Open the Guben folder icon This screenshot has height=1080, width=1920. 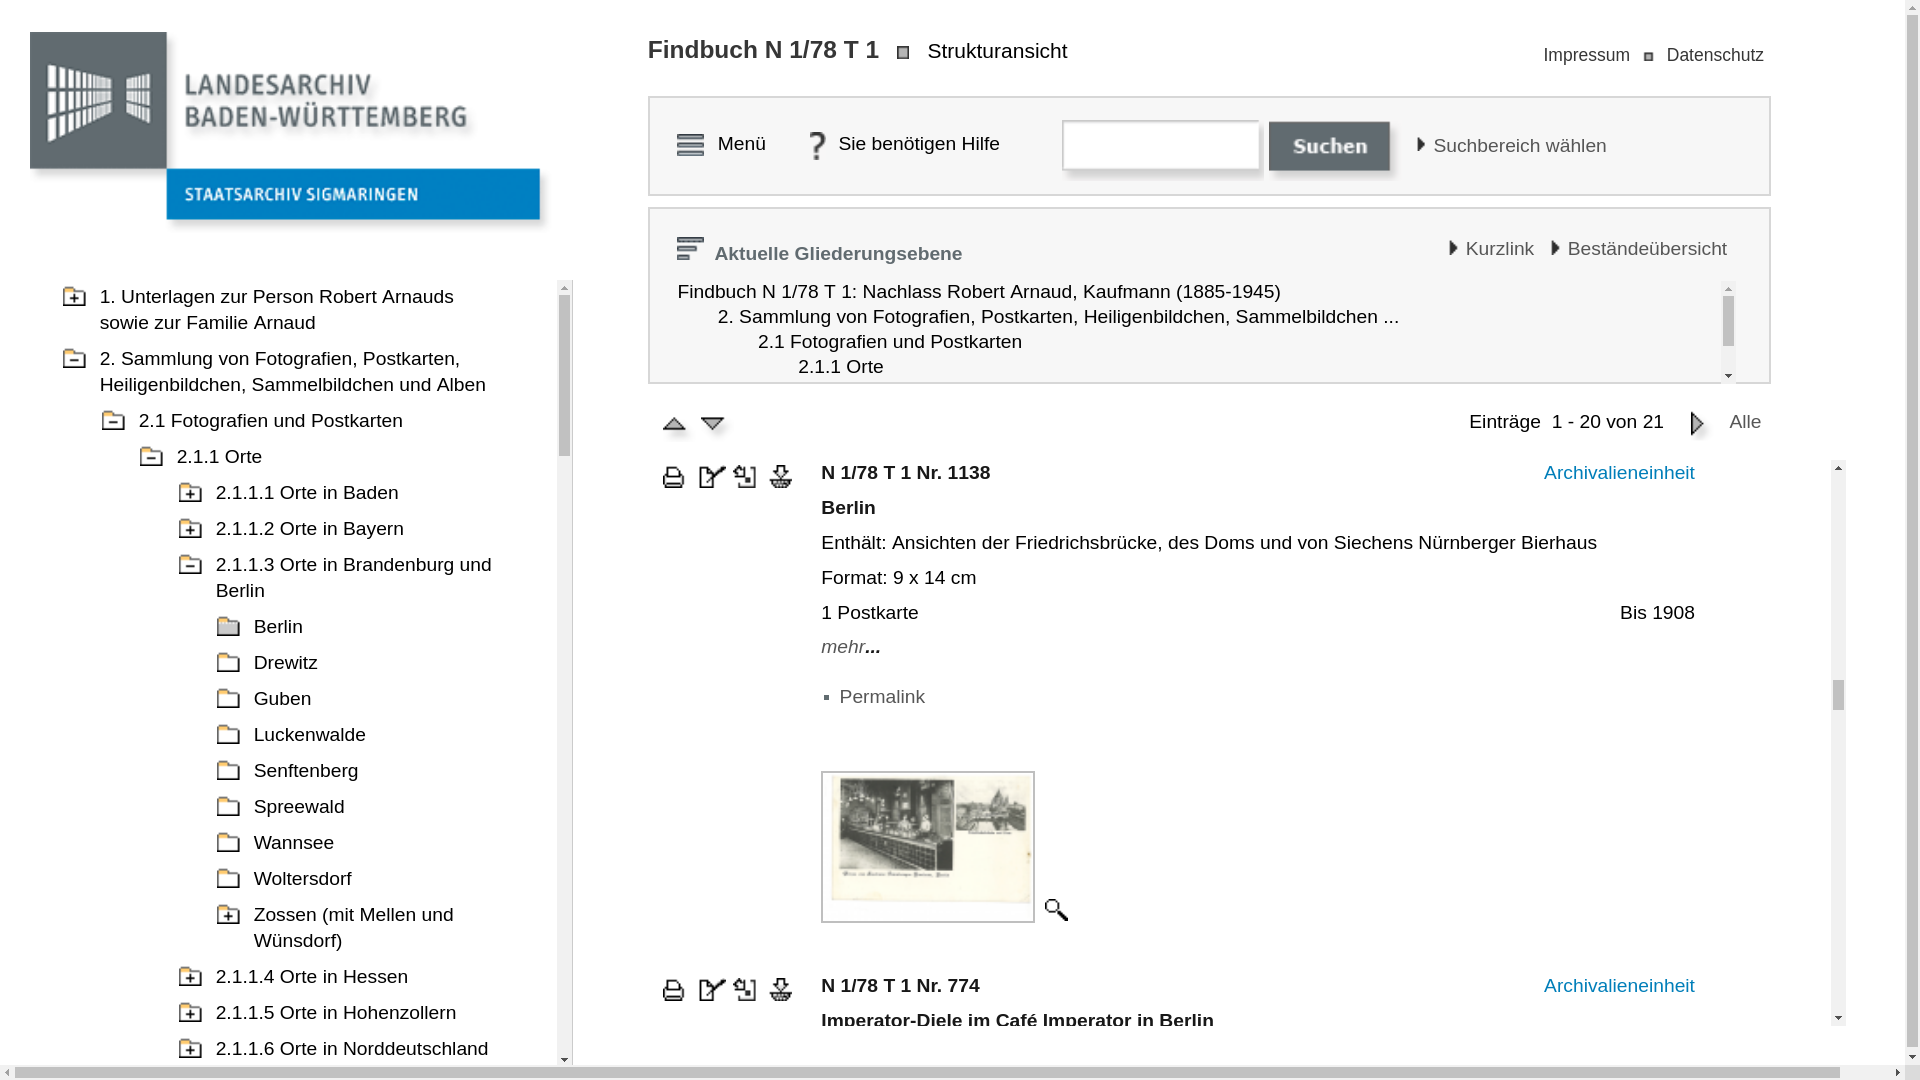228,699
